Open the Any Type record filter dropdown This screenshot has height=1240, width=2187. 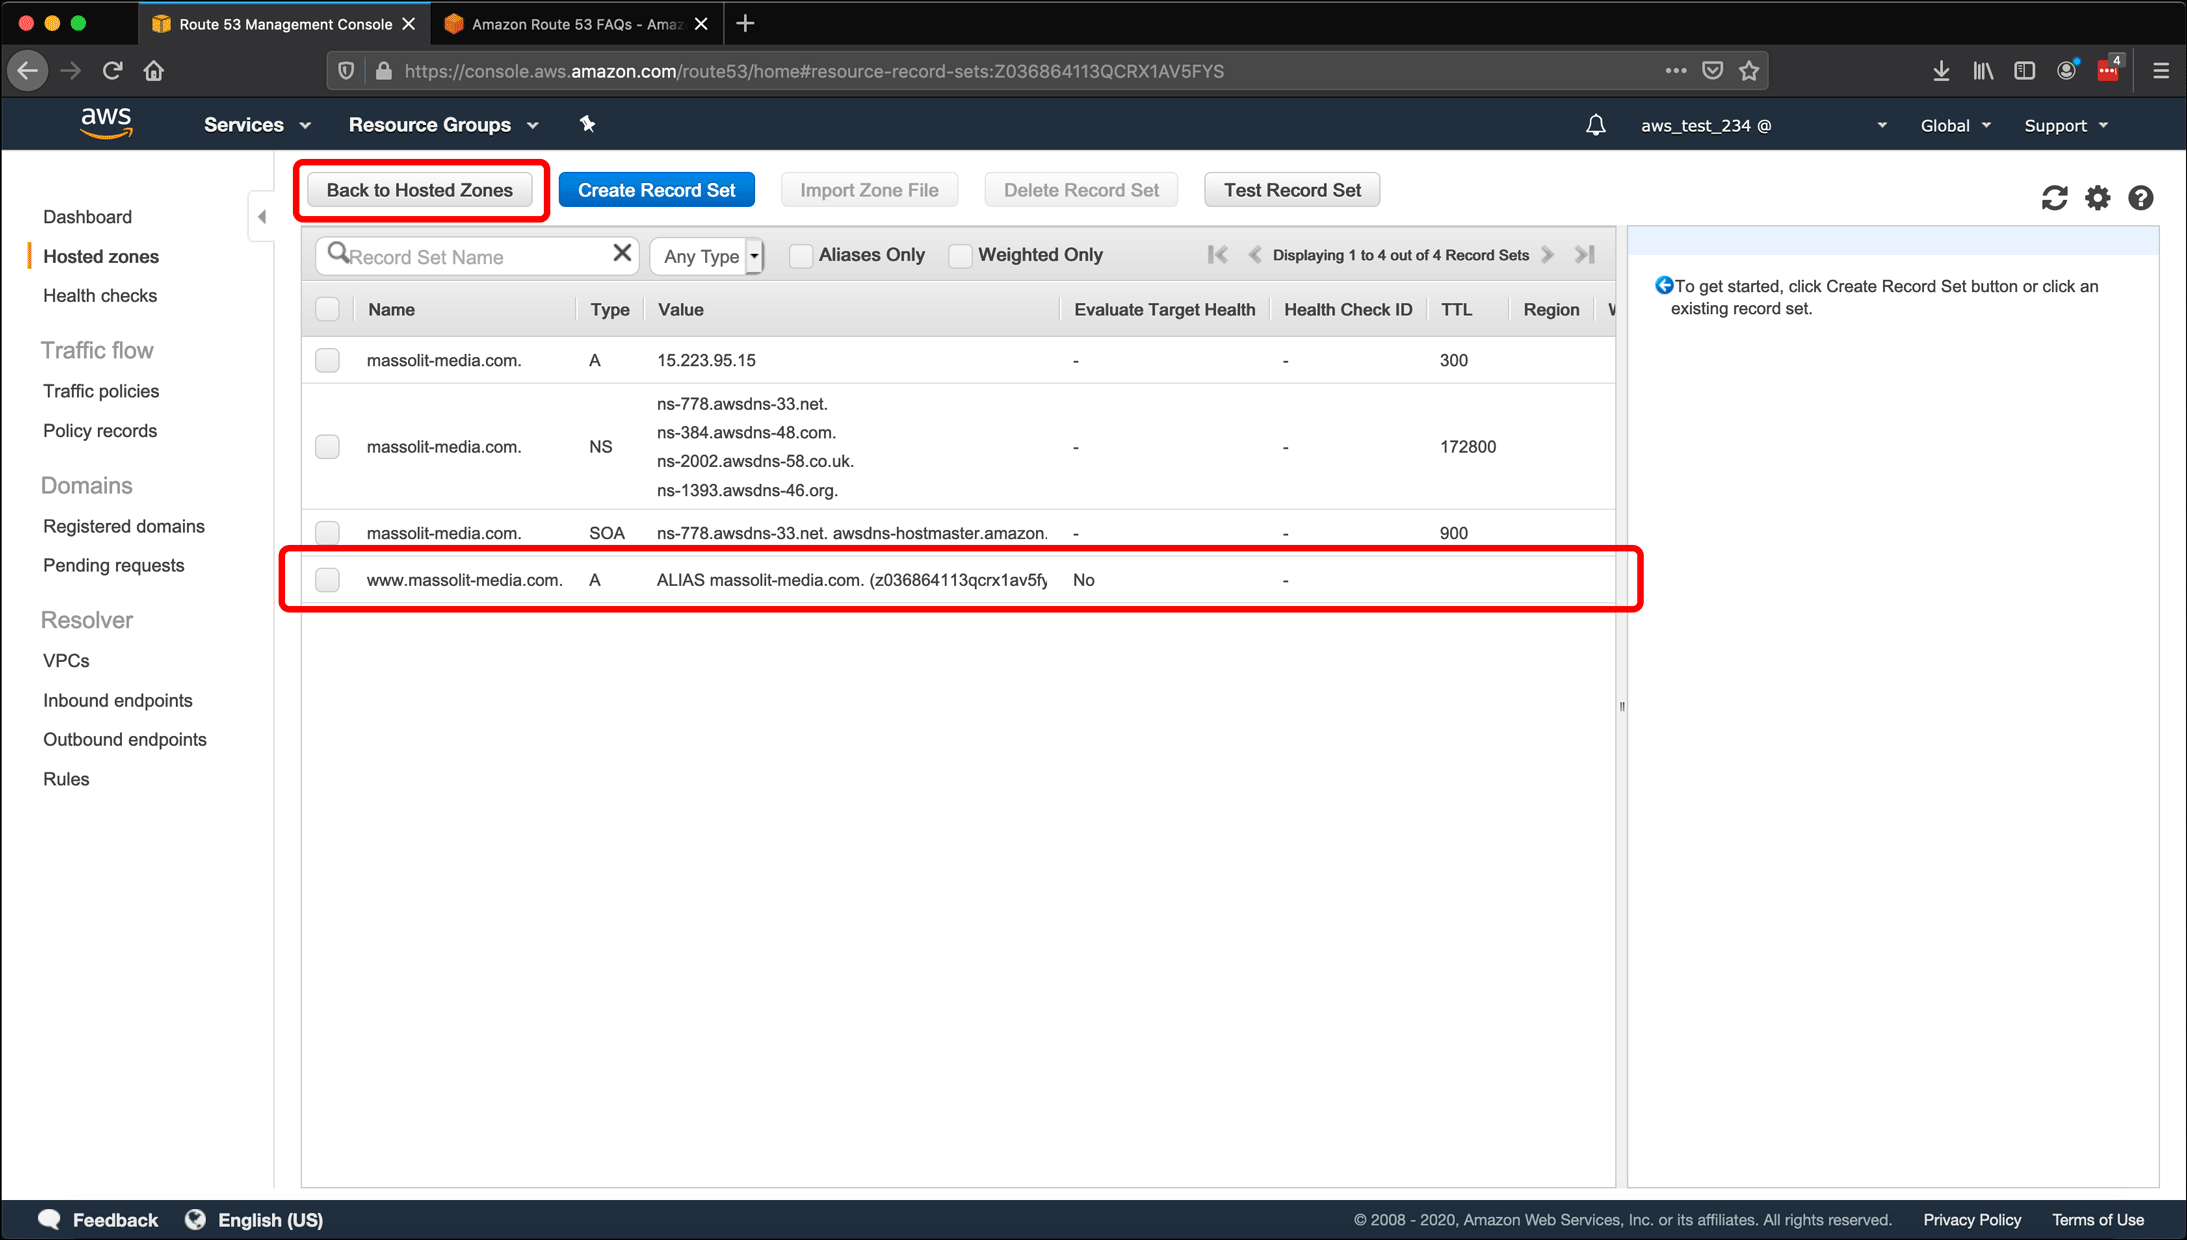[x=707, y=256]
